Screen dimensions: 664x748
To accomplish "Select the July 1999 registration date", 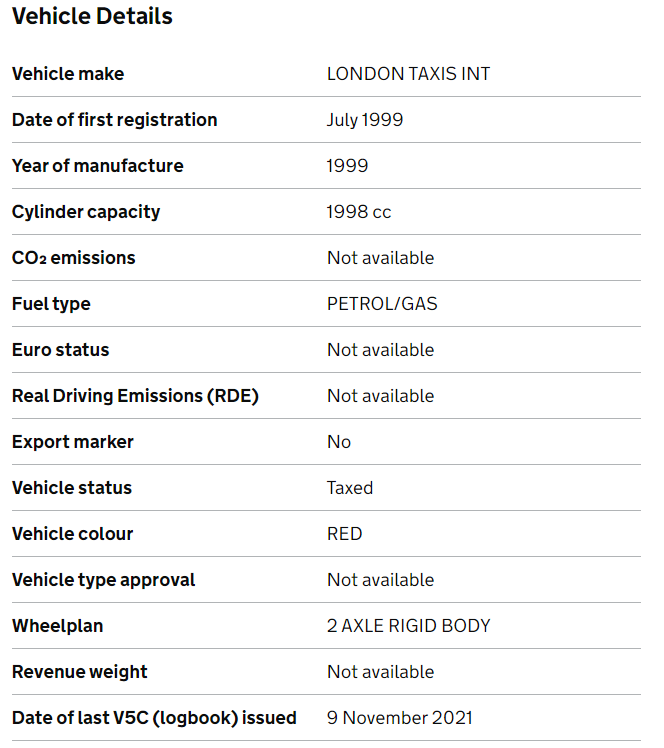I will [365, 120].
